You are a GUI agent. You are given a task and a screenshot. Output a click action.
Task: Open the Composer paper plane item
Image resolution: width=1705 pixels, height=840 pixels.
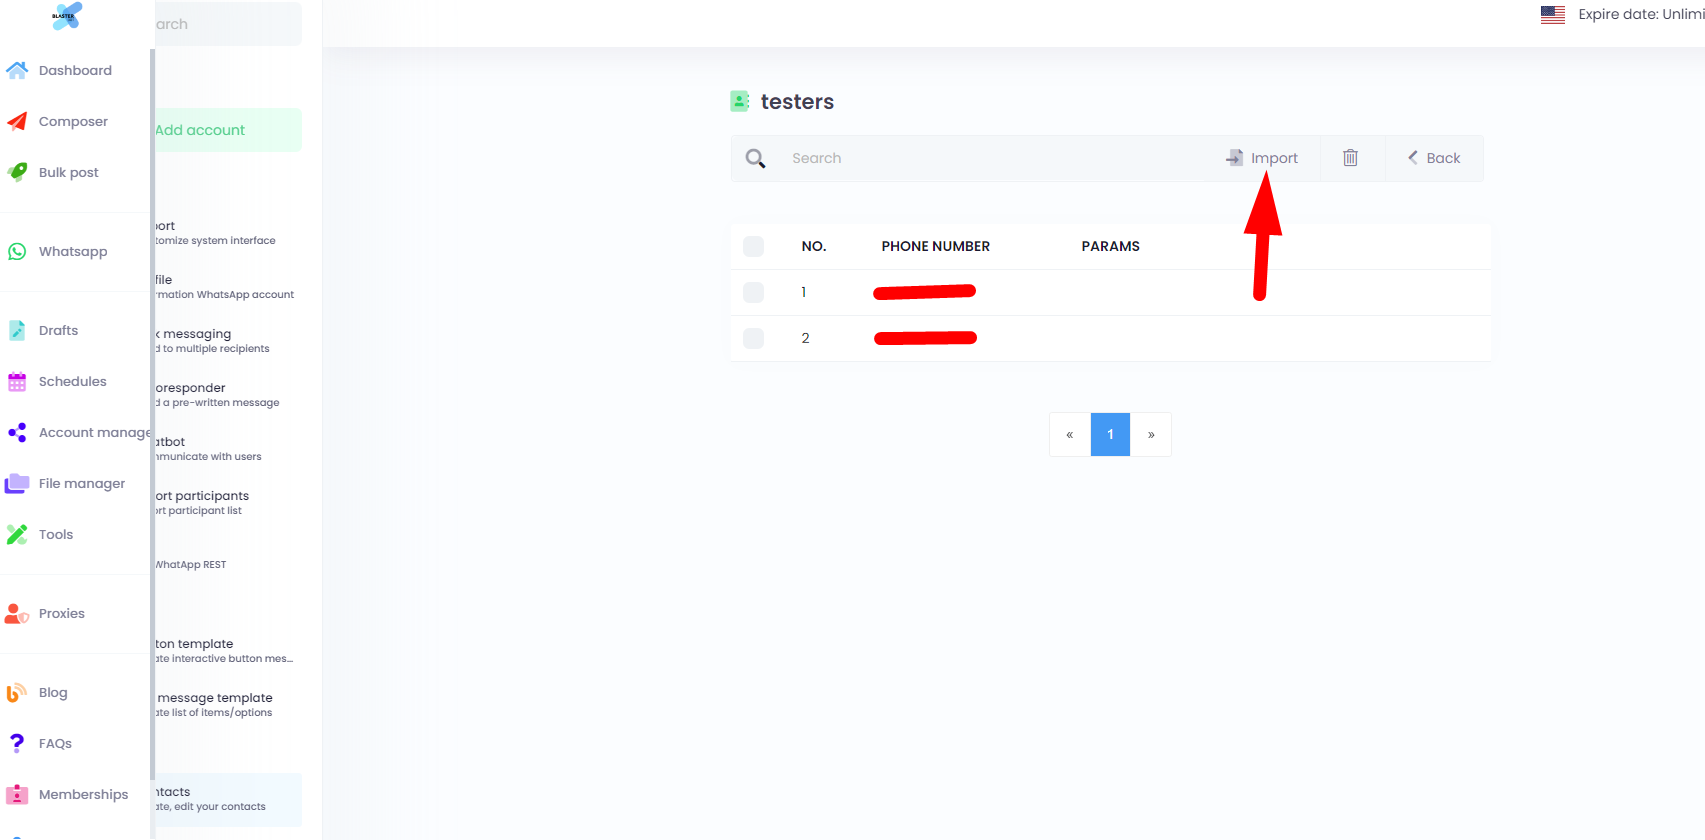[72, 121]
